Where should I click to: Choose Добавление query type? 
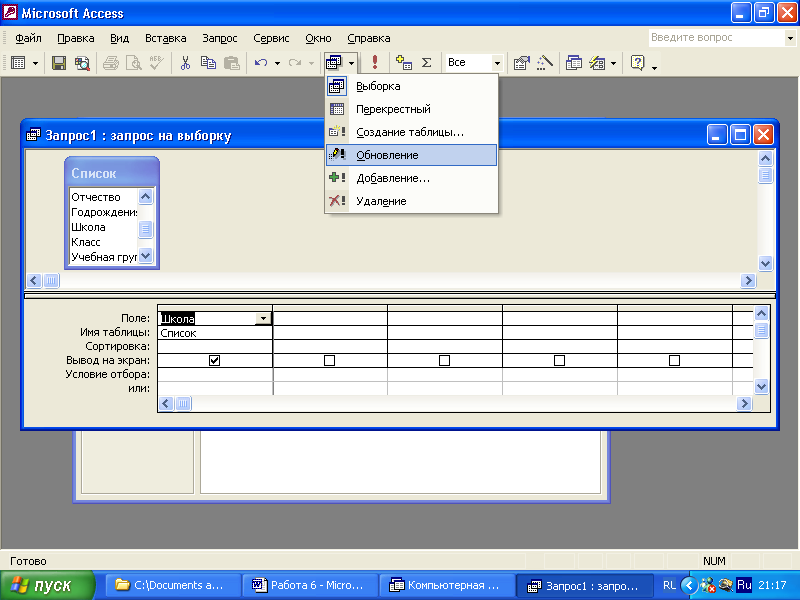tap(411, 178)
